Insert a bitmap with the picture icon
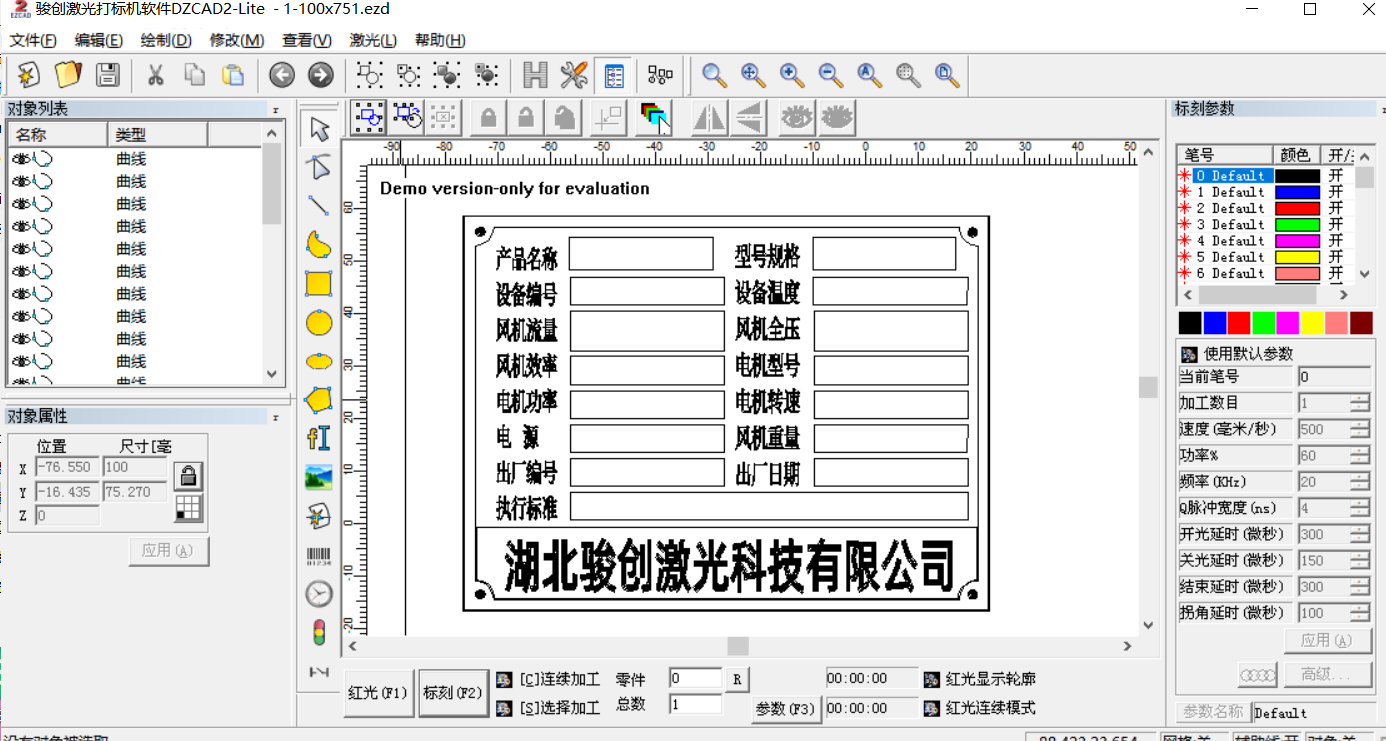Viewport: 1386px width, 741px height. coord(319,477)
